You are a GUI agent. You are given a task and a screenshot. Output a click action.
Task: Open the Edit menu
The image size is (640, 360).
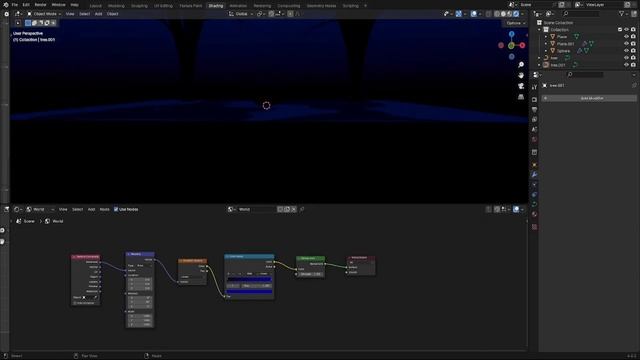point(26,5)
